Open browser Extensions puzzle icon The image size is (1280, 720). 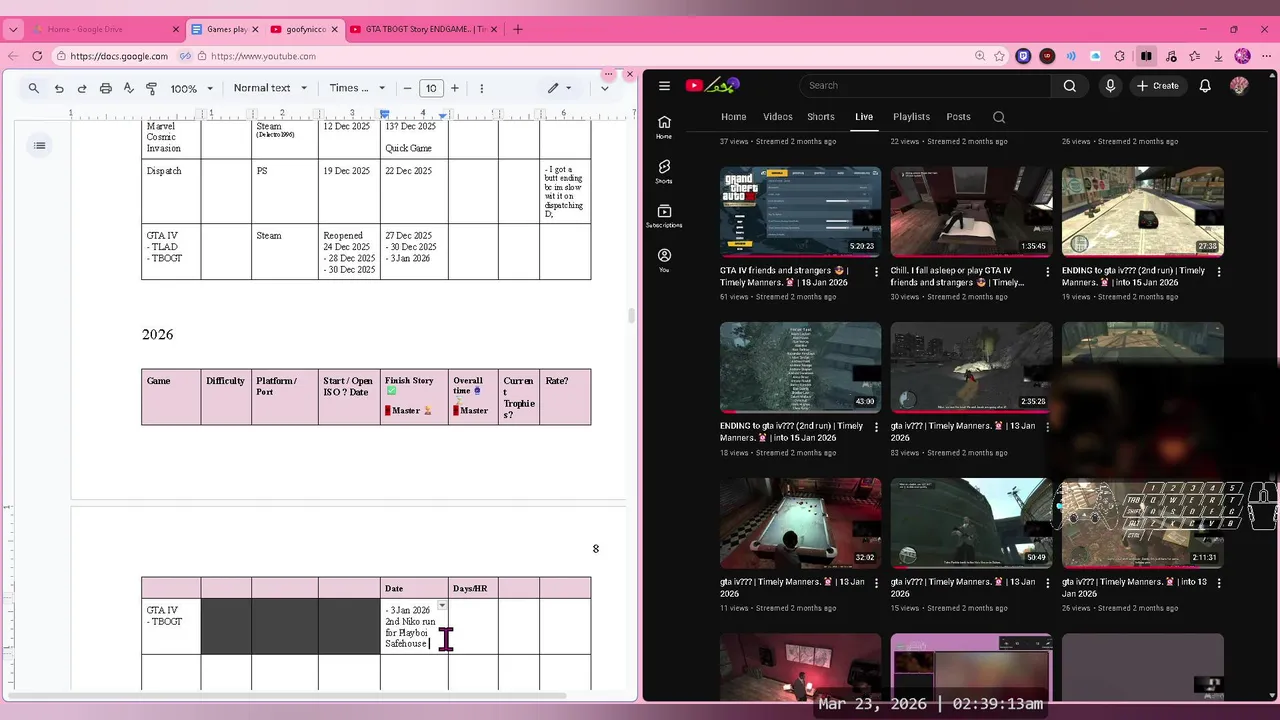[x=1119, y=56]
